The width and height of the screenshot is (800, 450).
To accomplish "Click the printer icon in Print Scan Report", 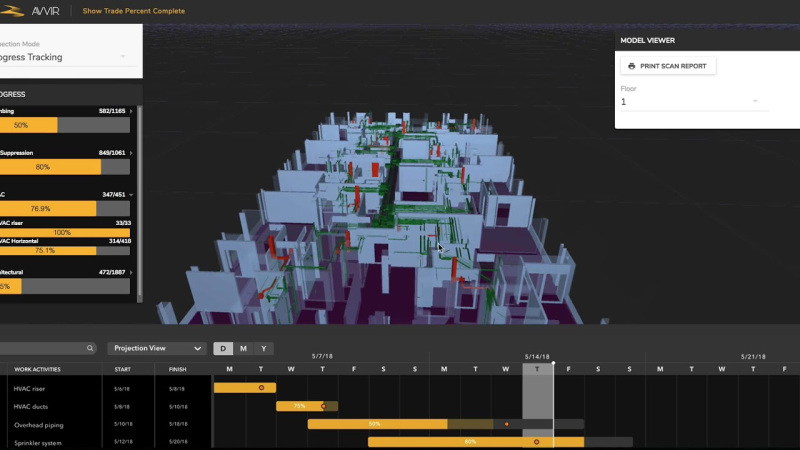I will (x=632, y=66).
